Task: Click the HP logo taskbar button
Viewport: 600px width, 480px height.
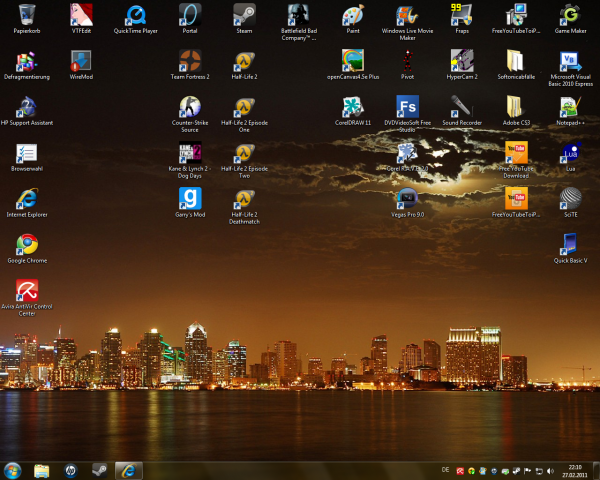Action: (x=70, y=471)
